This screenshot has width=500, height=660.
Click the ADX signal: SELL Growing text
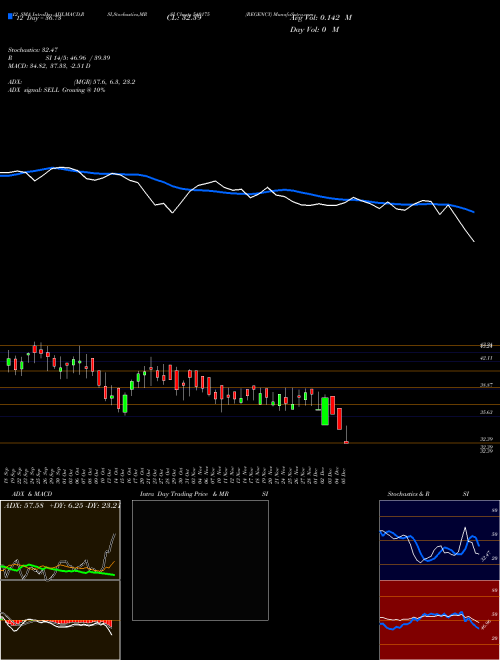click(x=56, y=90)
